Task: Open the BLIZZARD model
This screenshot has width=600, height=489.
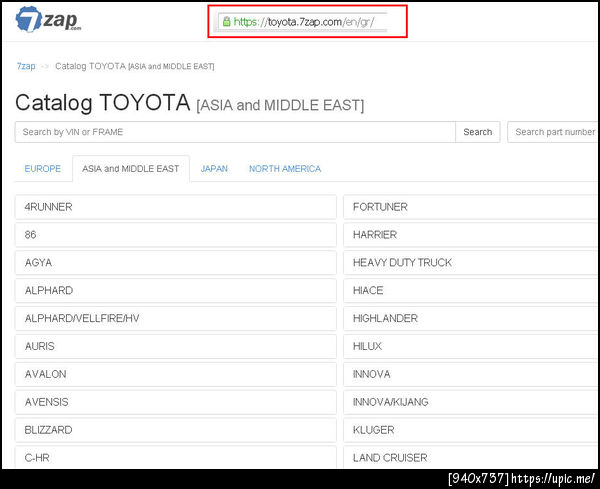Action: [176, 430]
